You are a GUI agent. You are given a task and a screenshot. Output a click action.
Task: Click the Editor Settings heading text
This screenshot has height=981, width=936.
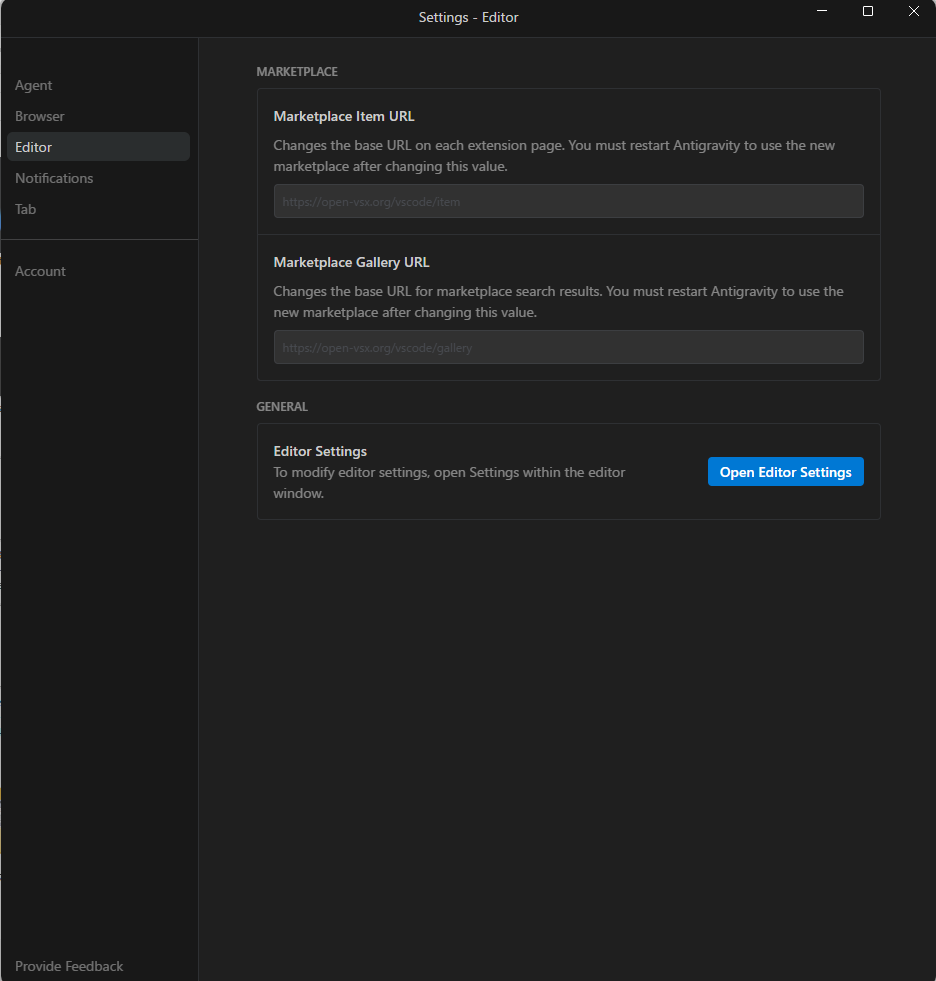click(320, 451)
